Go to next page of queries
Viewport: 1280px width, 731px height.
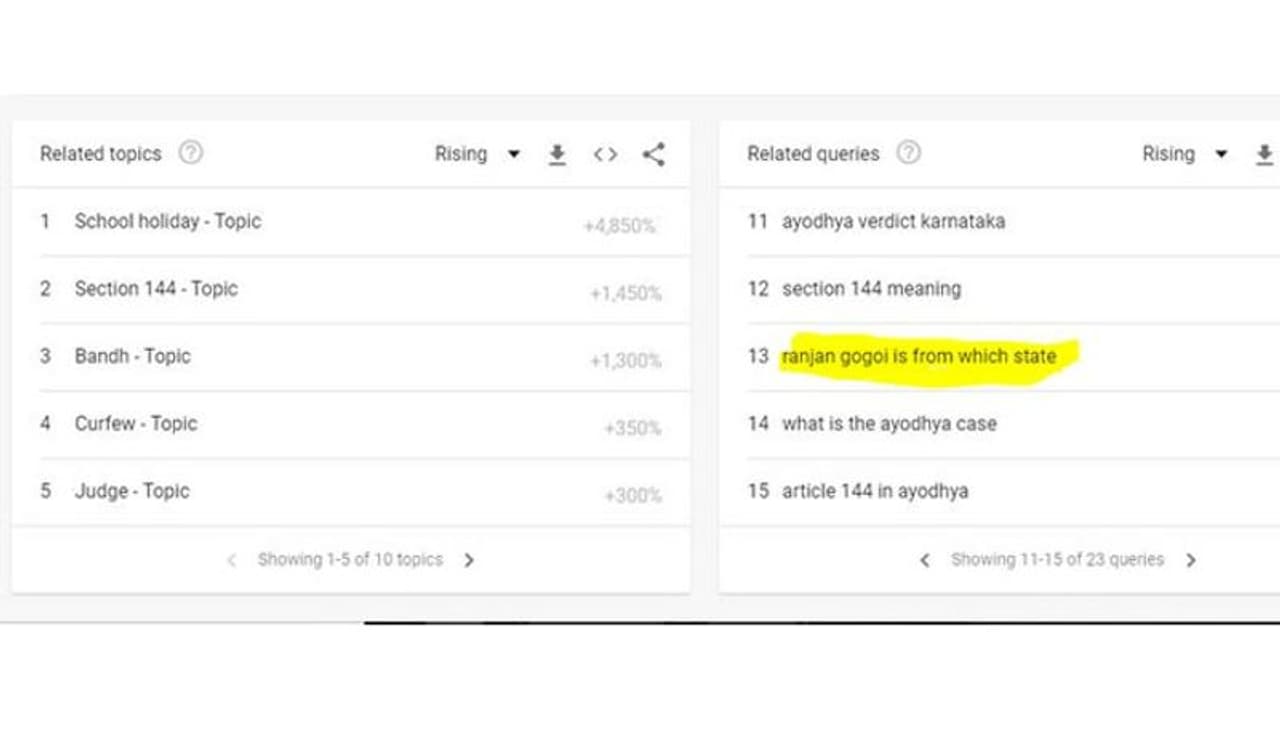(x=1191, y=560)
